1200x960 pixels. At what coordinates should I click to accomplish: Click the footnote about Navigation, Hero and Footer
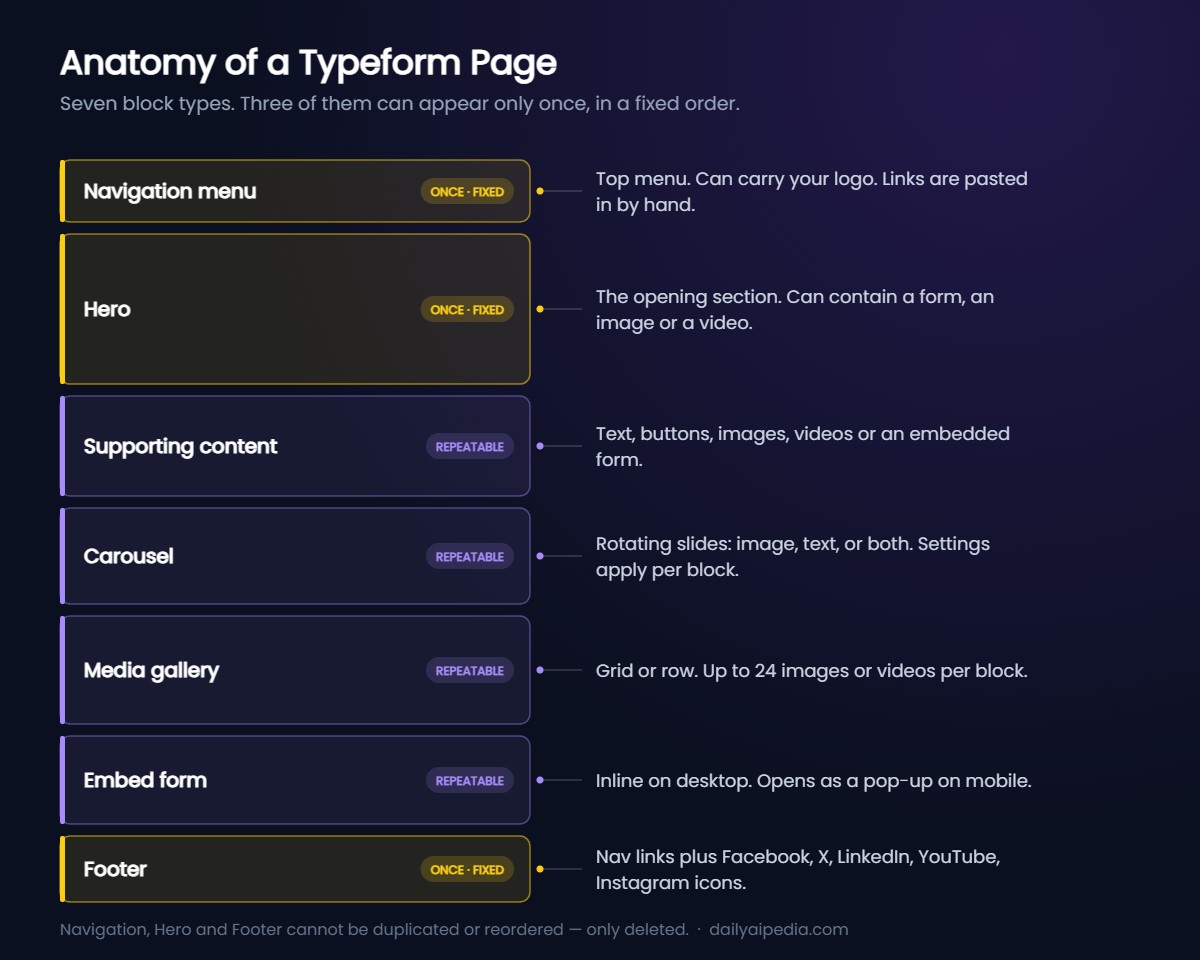tap(374, 930)
